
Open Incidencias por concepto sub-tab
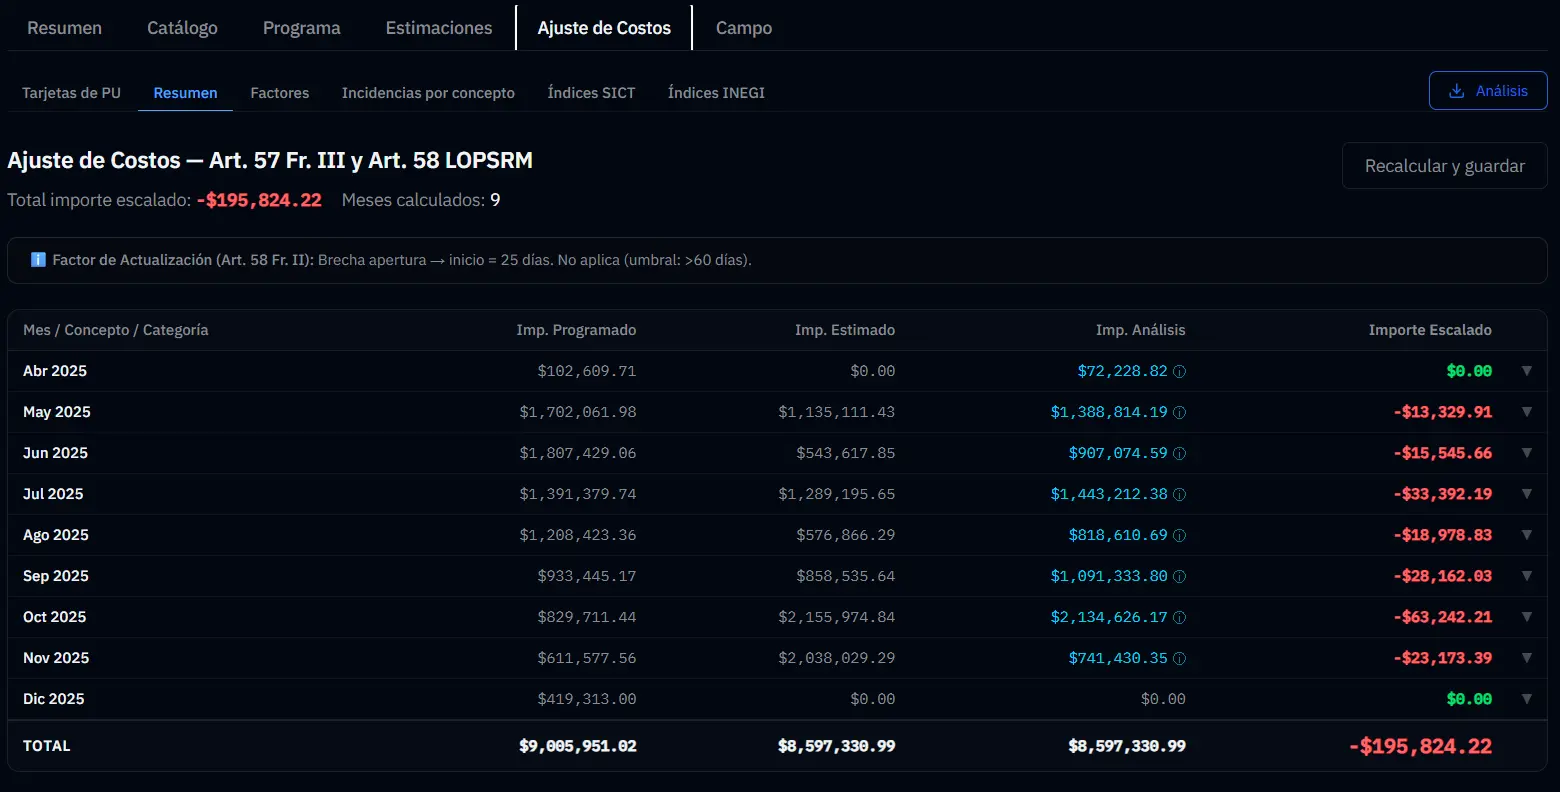pyautogui.click(x=428, y=93)
